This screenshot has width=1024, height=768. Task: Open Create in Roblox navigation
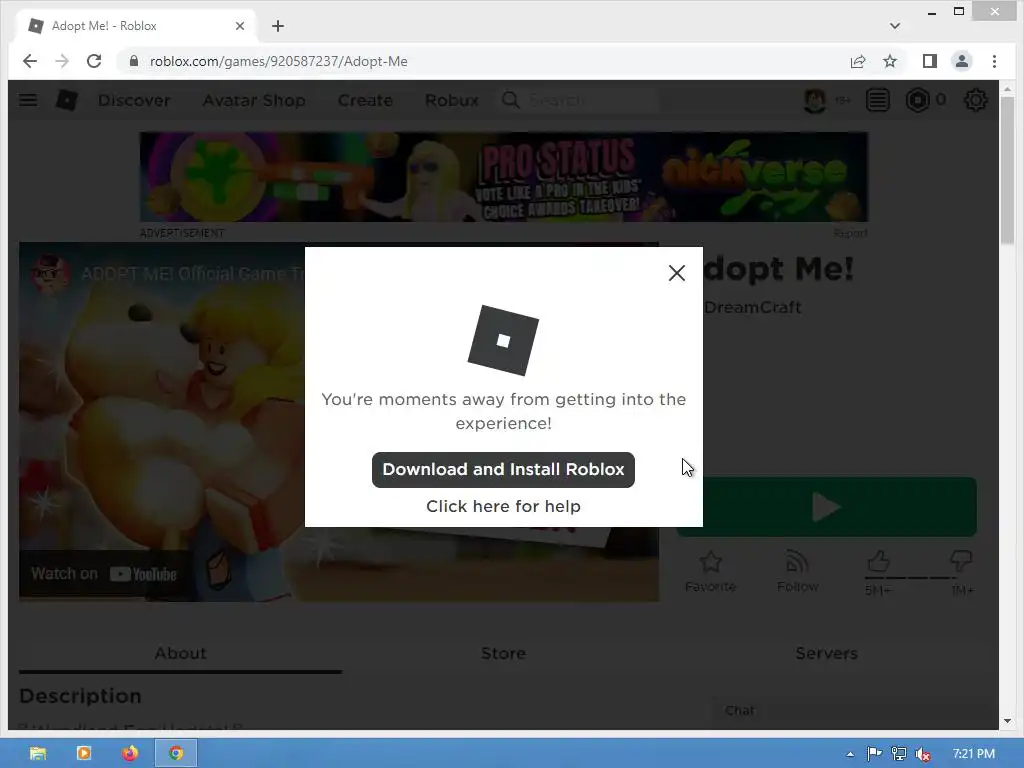coord(365,101)
